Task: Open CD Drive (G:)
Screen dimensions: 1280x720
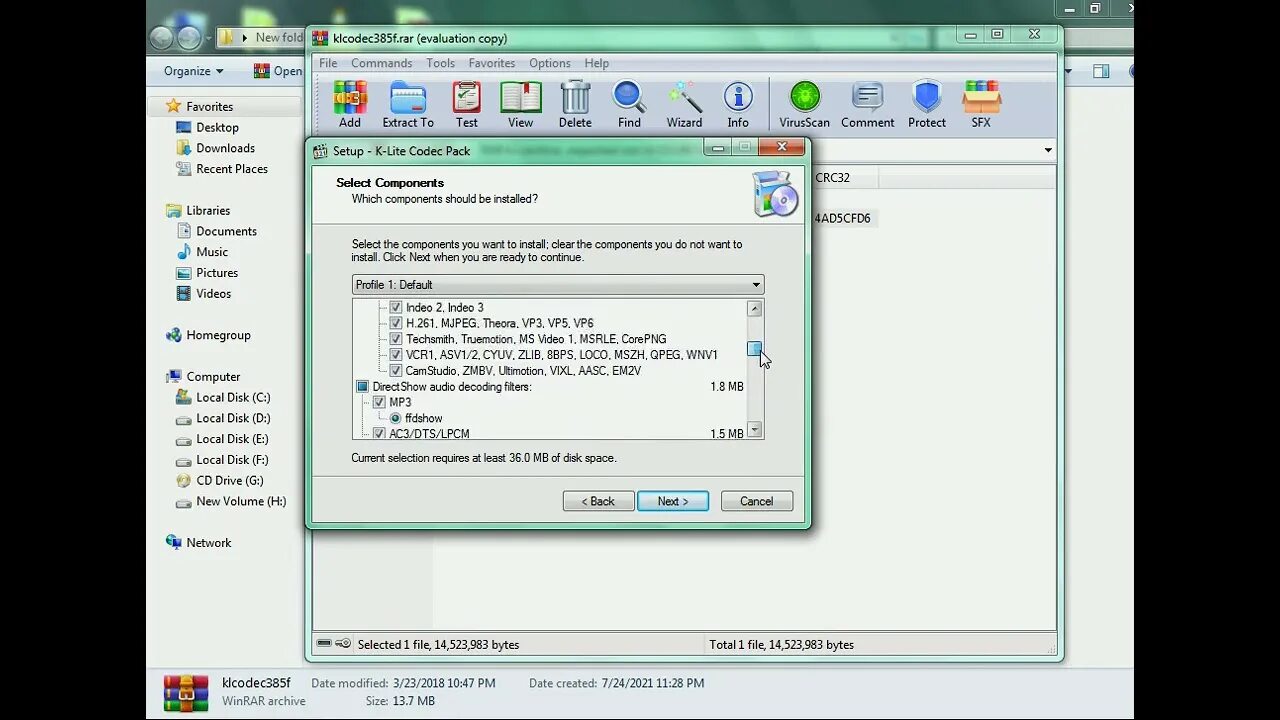Action: [x=229, y=480]
